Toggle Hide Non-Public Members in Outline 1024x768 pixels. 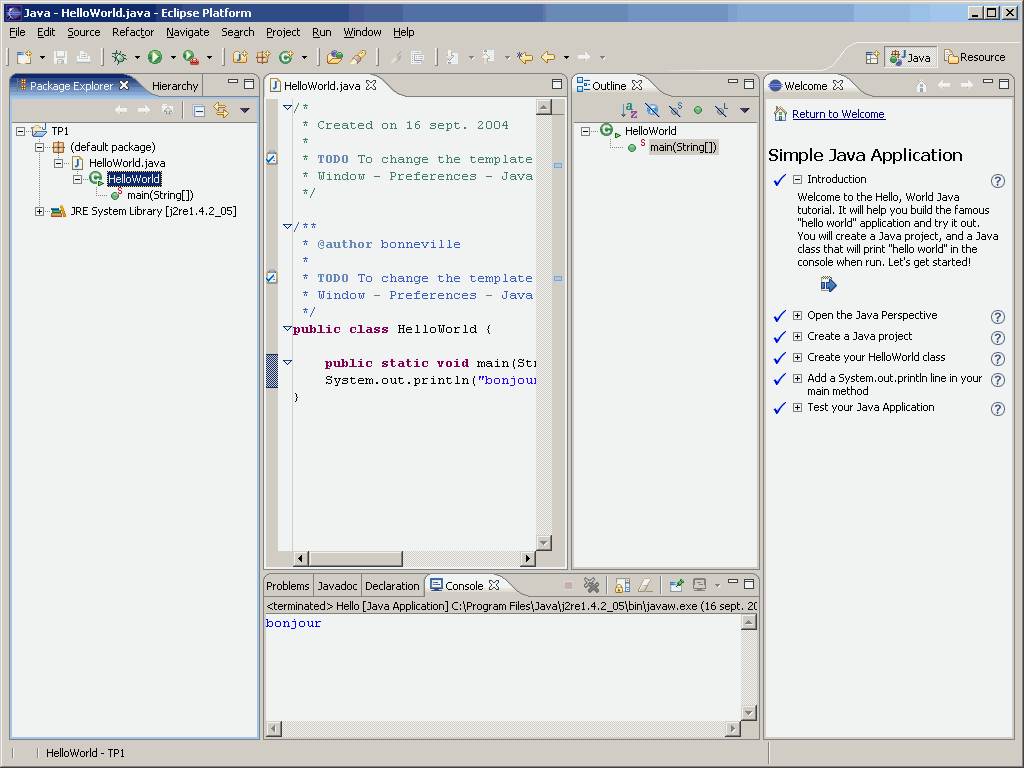(698, 110)
